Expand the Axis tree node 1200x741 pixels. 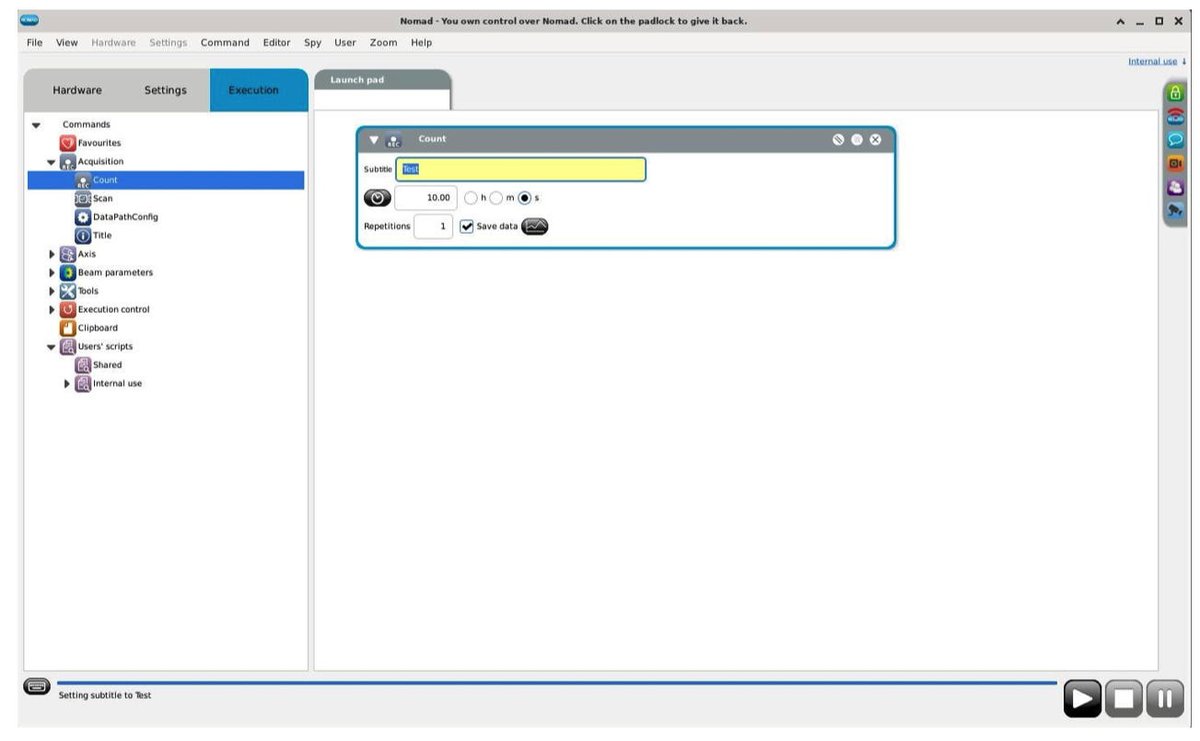(52, 254)
